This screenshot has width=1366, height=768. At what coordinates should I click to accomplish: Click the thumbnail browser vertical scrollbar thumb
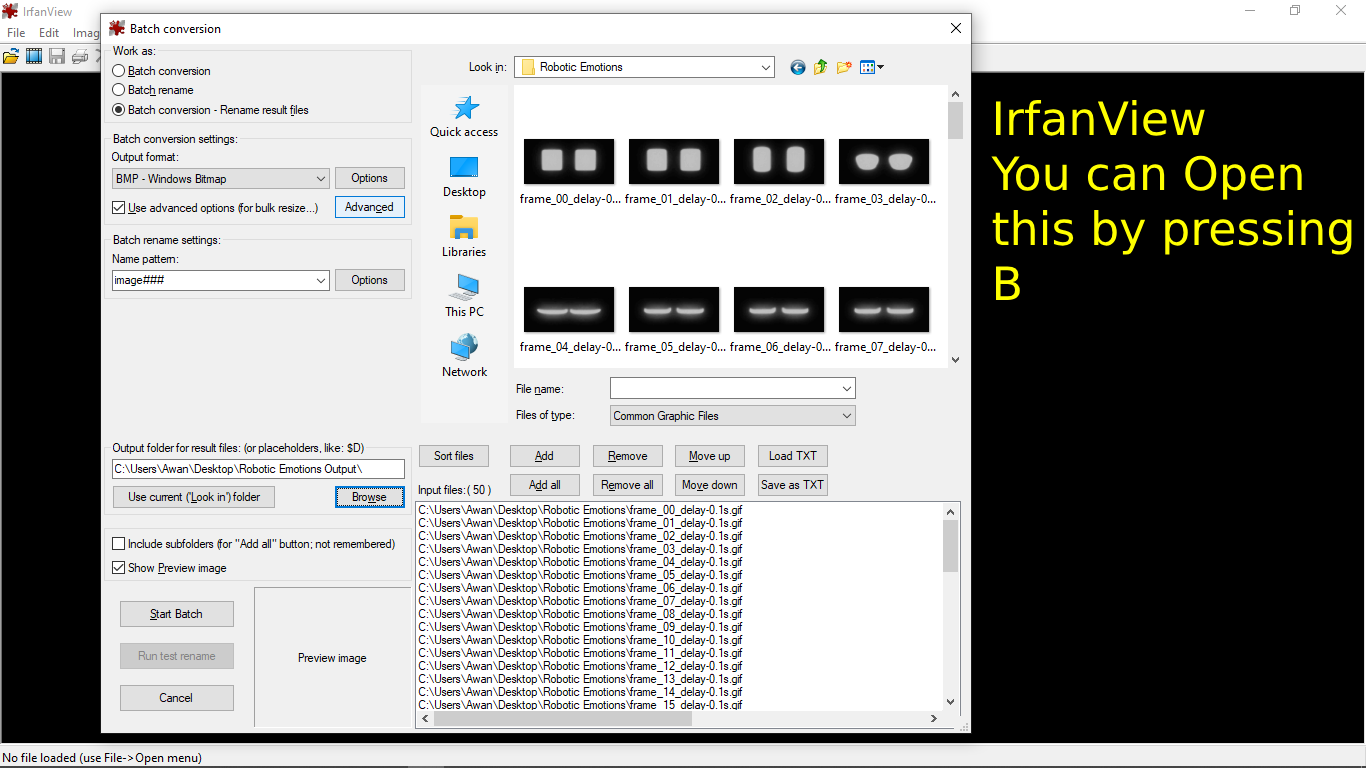[x=955, y=120]
